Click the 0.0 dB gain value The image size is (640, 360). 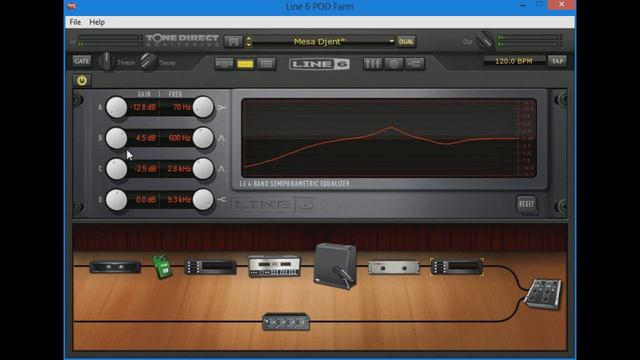tap(146, 200)
